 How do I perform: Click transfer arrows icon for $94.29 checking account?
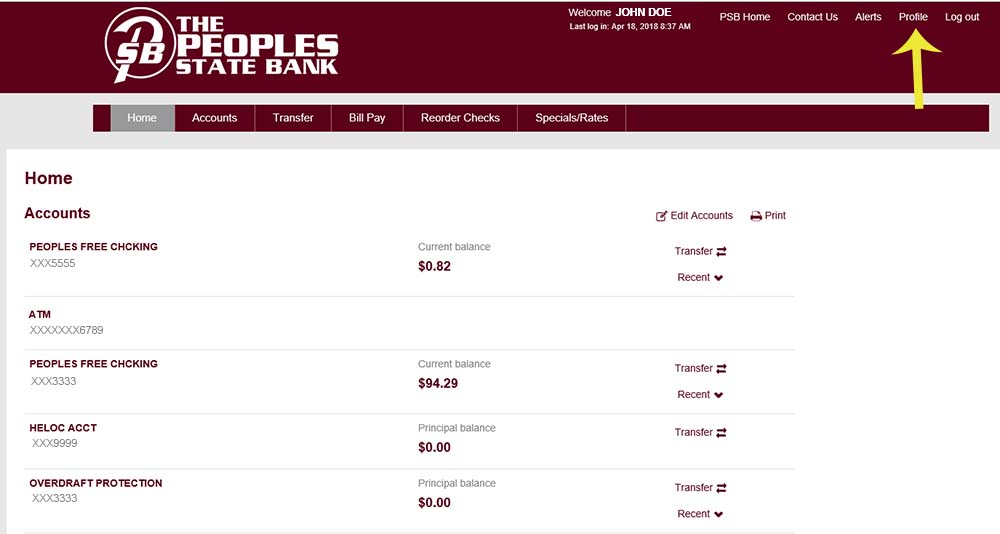721,369
